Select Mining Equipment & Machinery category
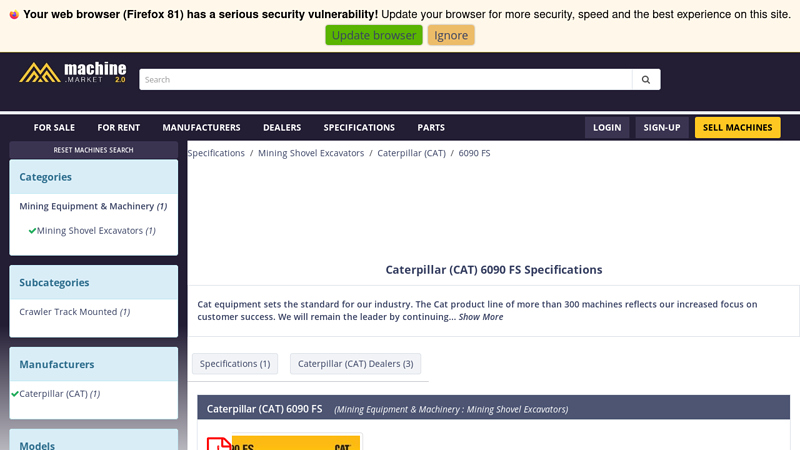Screen dimensions: 800x450 point(93,206)
